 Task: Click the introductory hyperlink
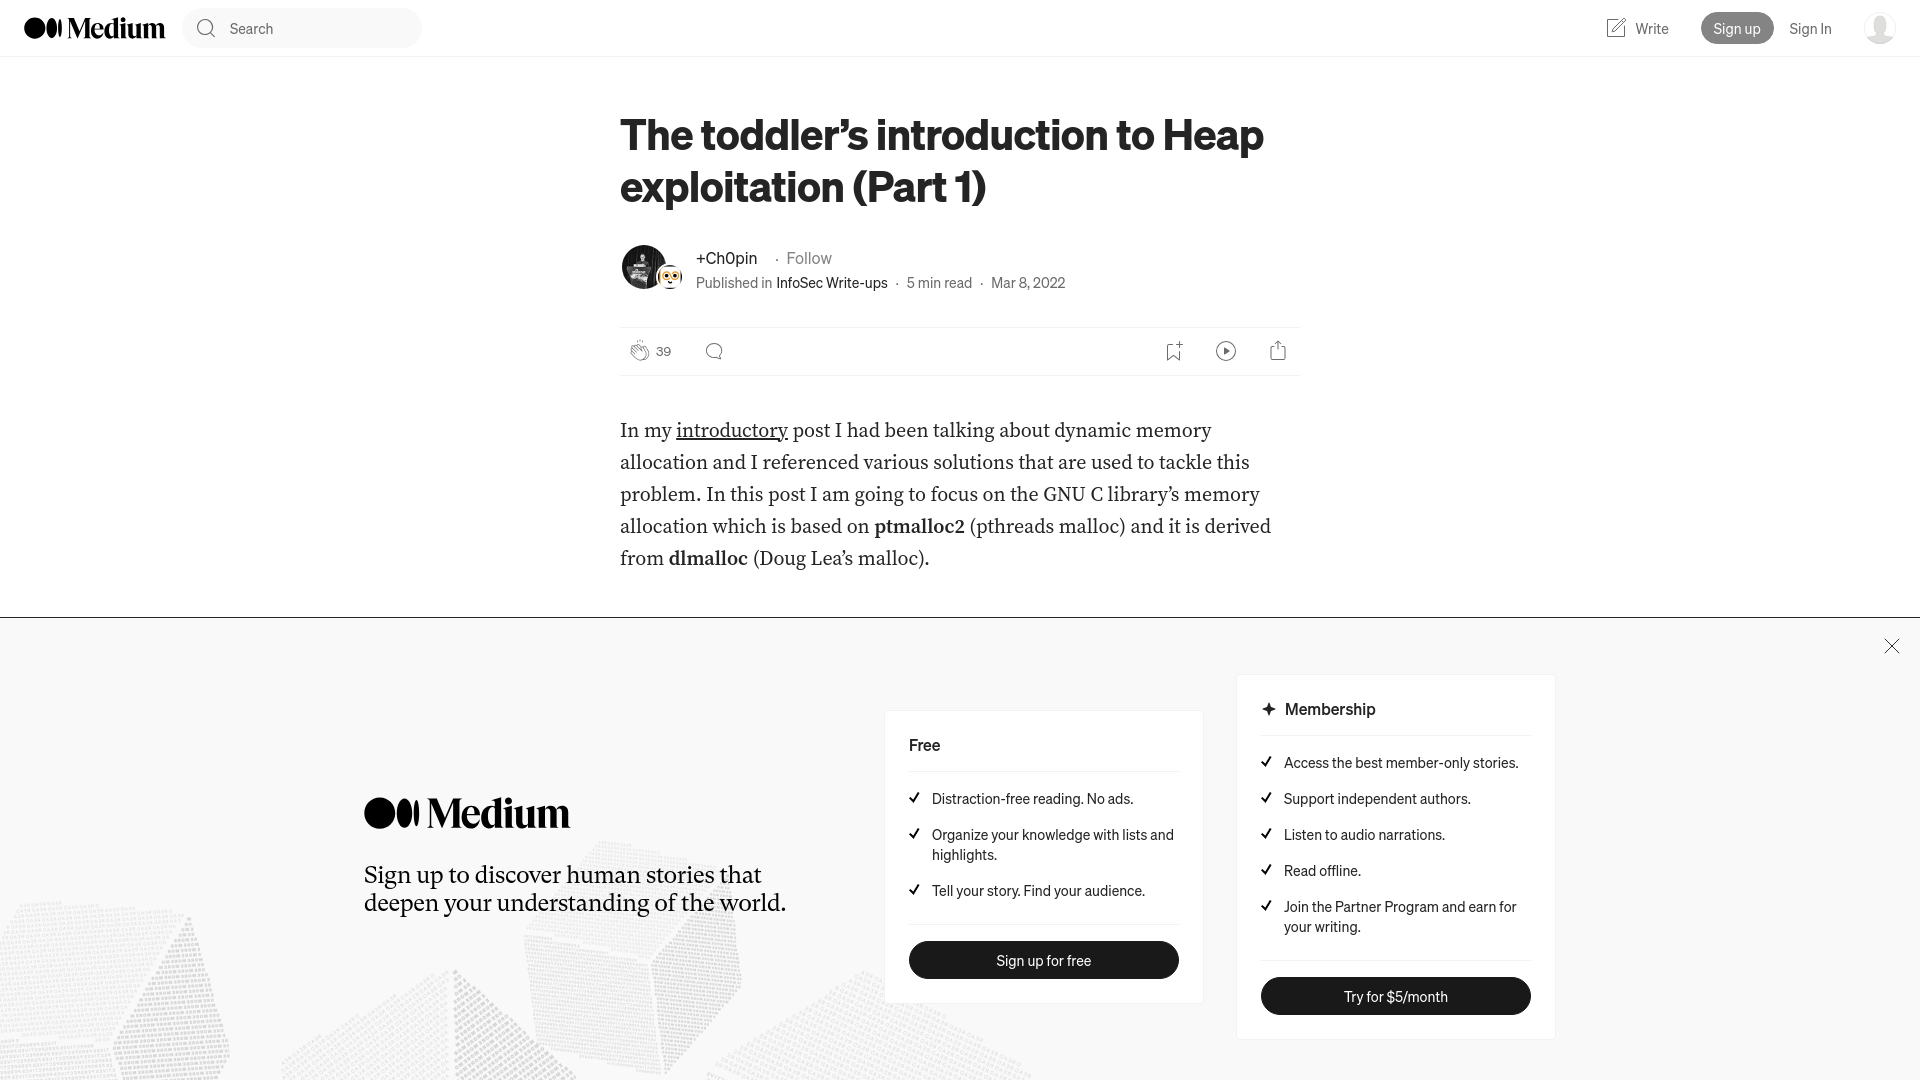732,430
